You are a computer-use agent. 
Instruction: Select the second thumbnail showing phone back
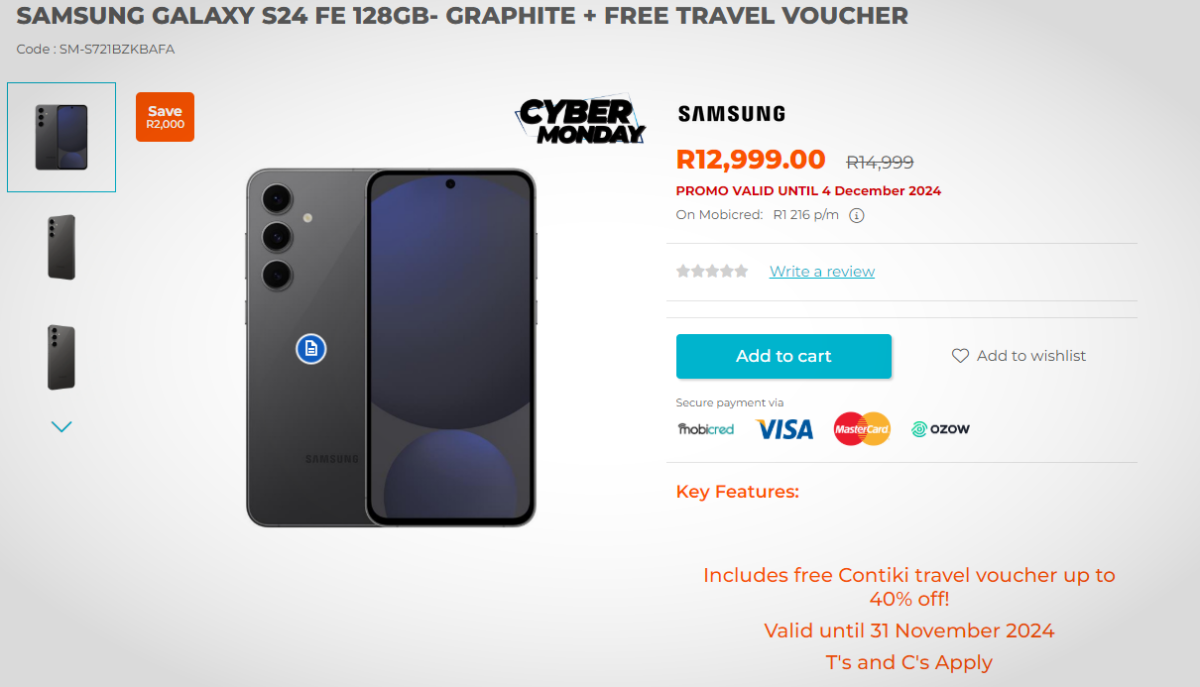61,247
